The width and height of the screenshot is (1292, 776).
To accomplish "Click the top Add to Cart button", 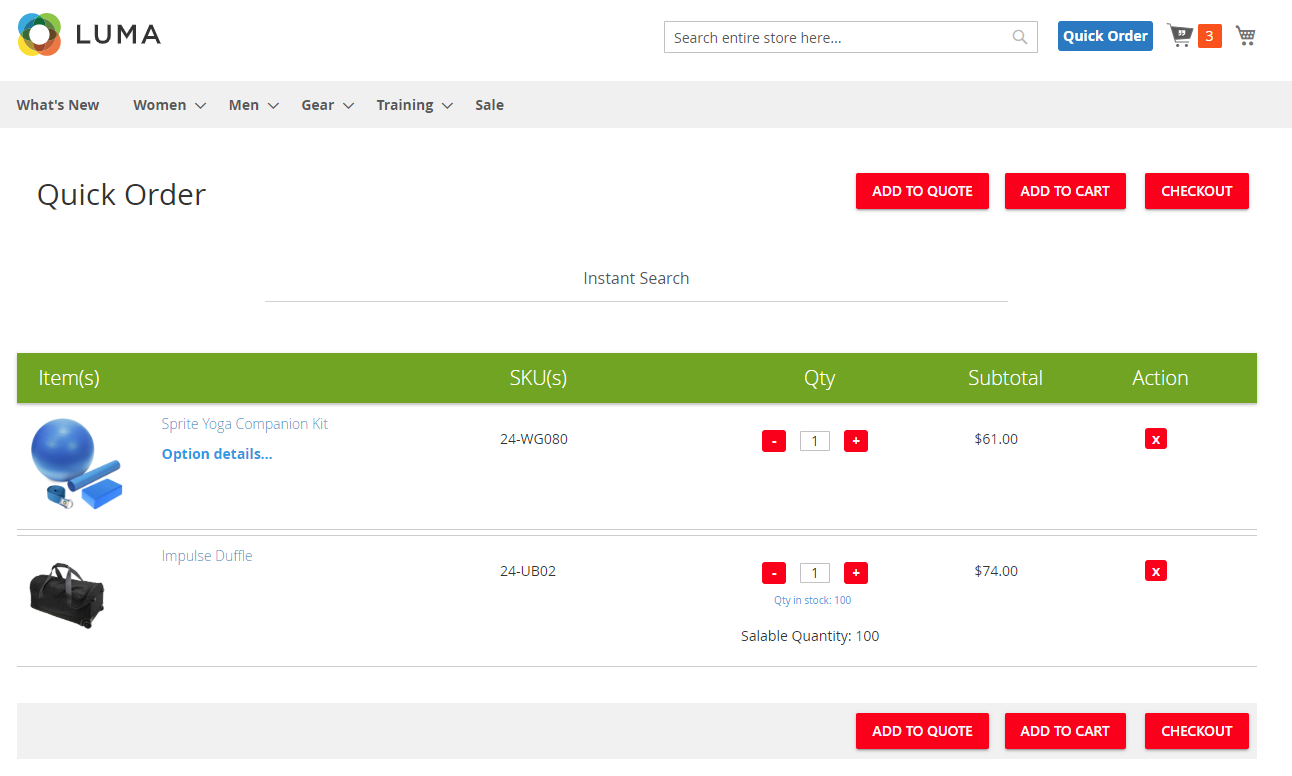I will click(1064, 191).
